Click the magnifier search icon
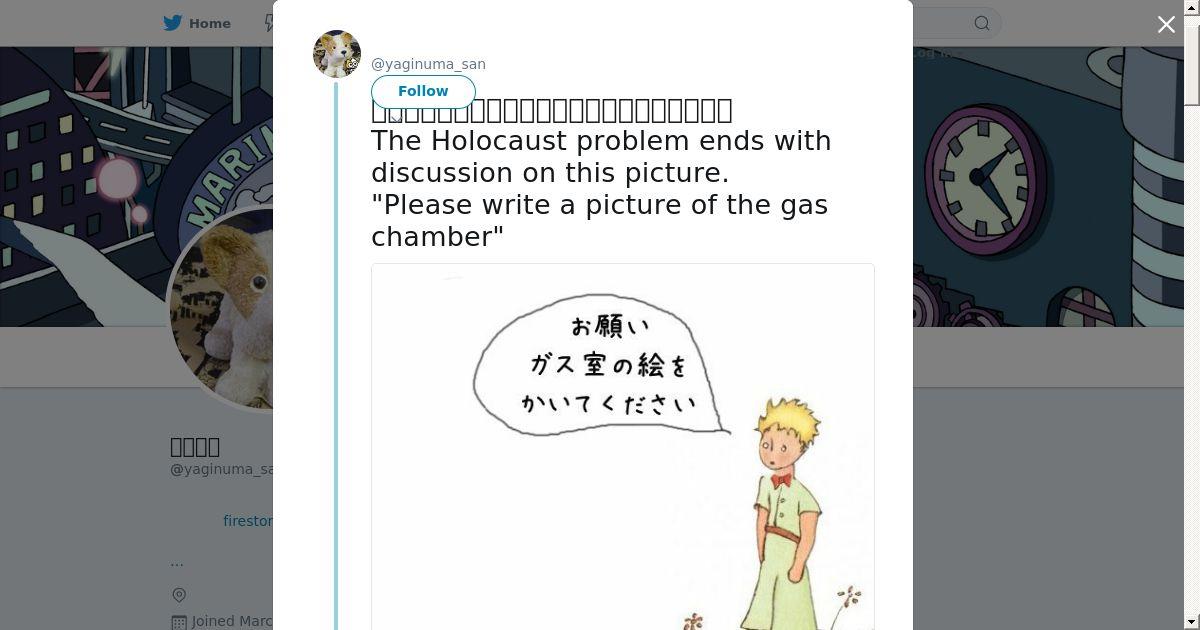Image resolution: width=1200 pixels, height=630 pixels. click(x=982, y=23)
